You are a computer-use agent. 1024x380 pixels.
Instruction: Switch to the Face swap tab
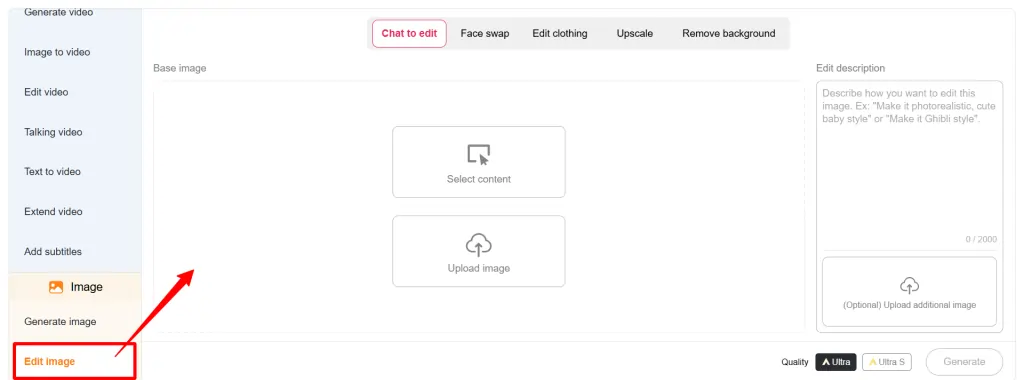coord(485,33)
